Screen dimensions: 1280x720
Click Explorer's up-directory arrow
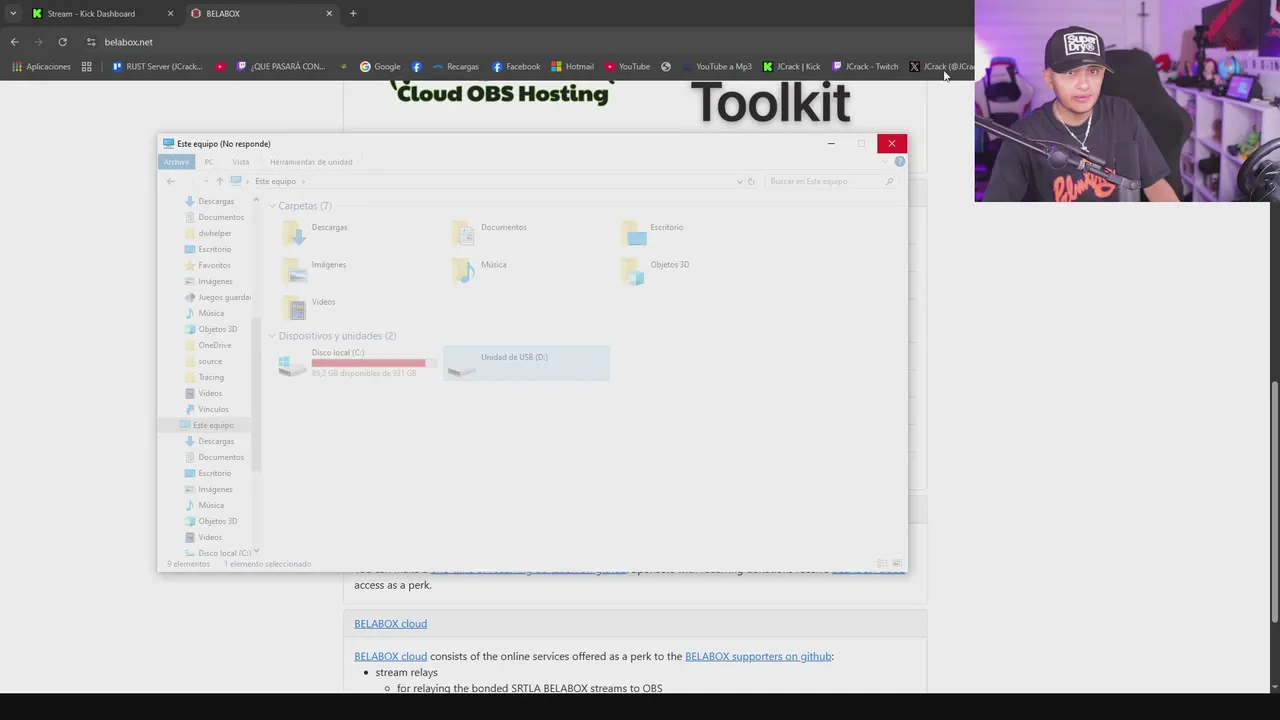[219, 181]
